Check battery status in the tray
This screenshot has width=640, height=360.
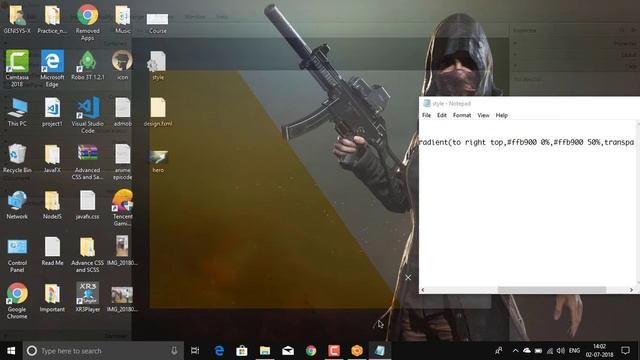pyautogui.click(x=538, y=351)
